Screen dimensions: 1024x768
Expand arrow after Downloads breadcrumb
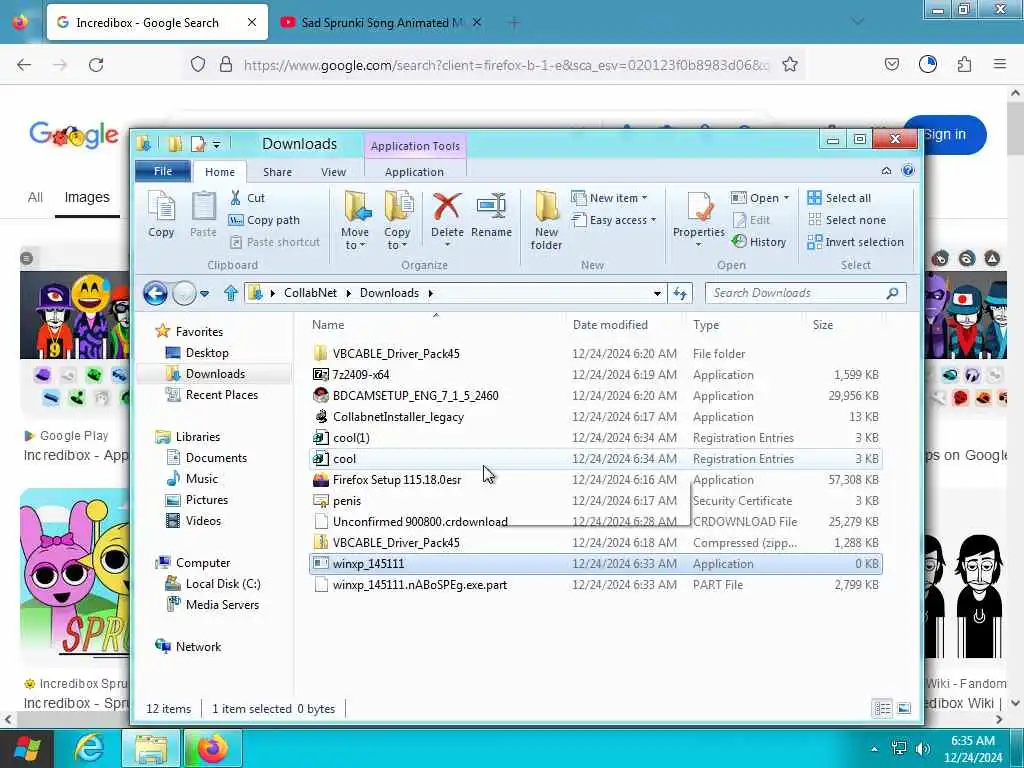click(430, 293)
